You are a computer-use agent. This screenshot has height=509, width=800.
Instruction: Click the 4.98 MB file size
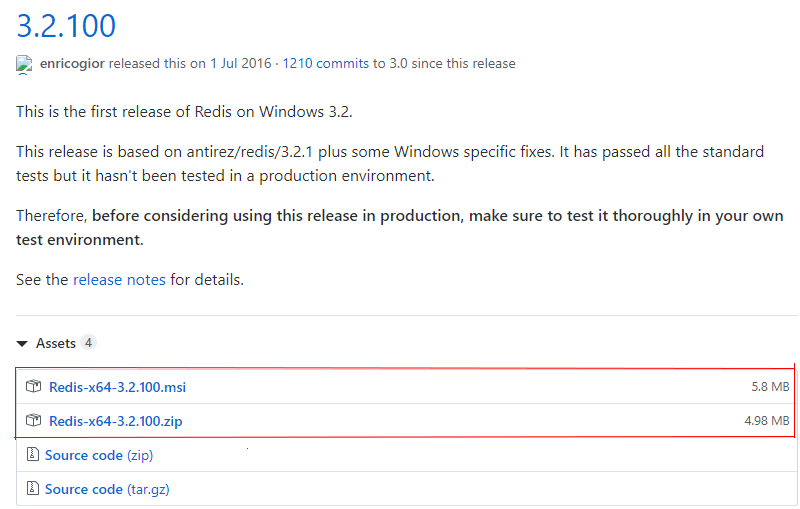(x=767, y=421)
